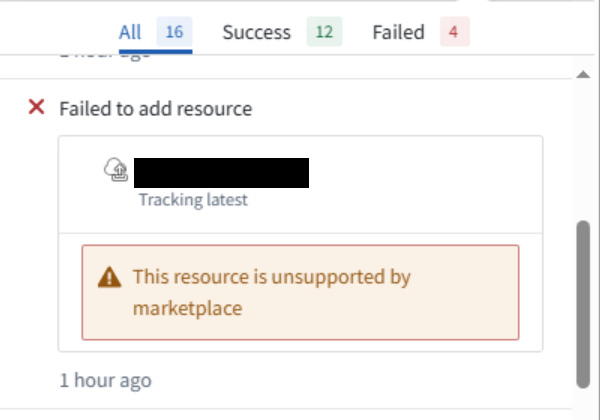Click the unsupported by marketplace warning message
This screenshot has height=420, width=600.
(x=300, y=292)
